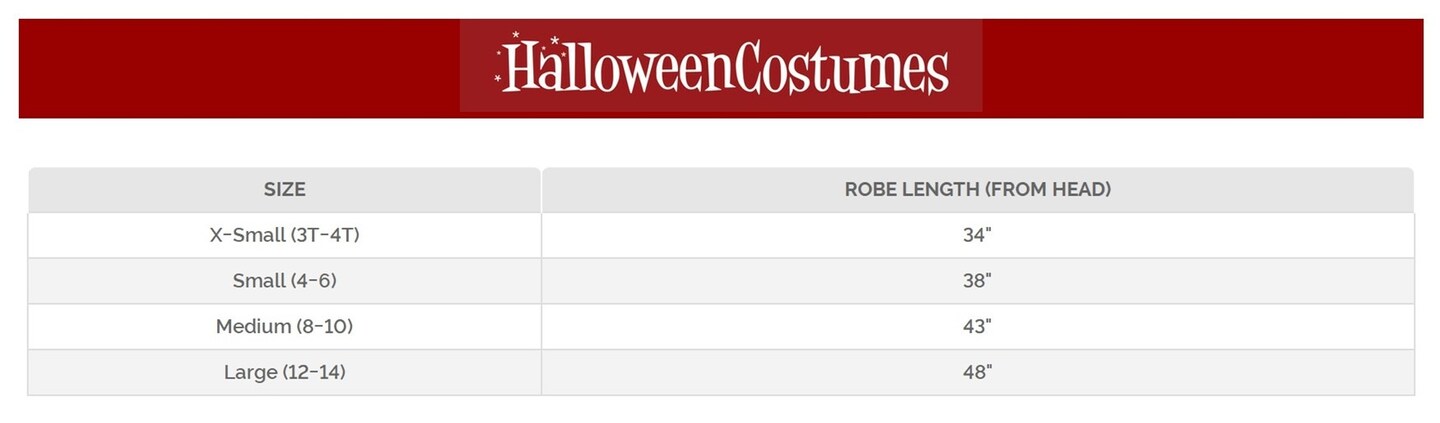This screenshot has width=1440, height=423.
Task: Select the ROBE LENGTH (FROM HEAD) header
Action: click(977, 189)
